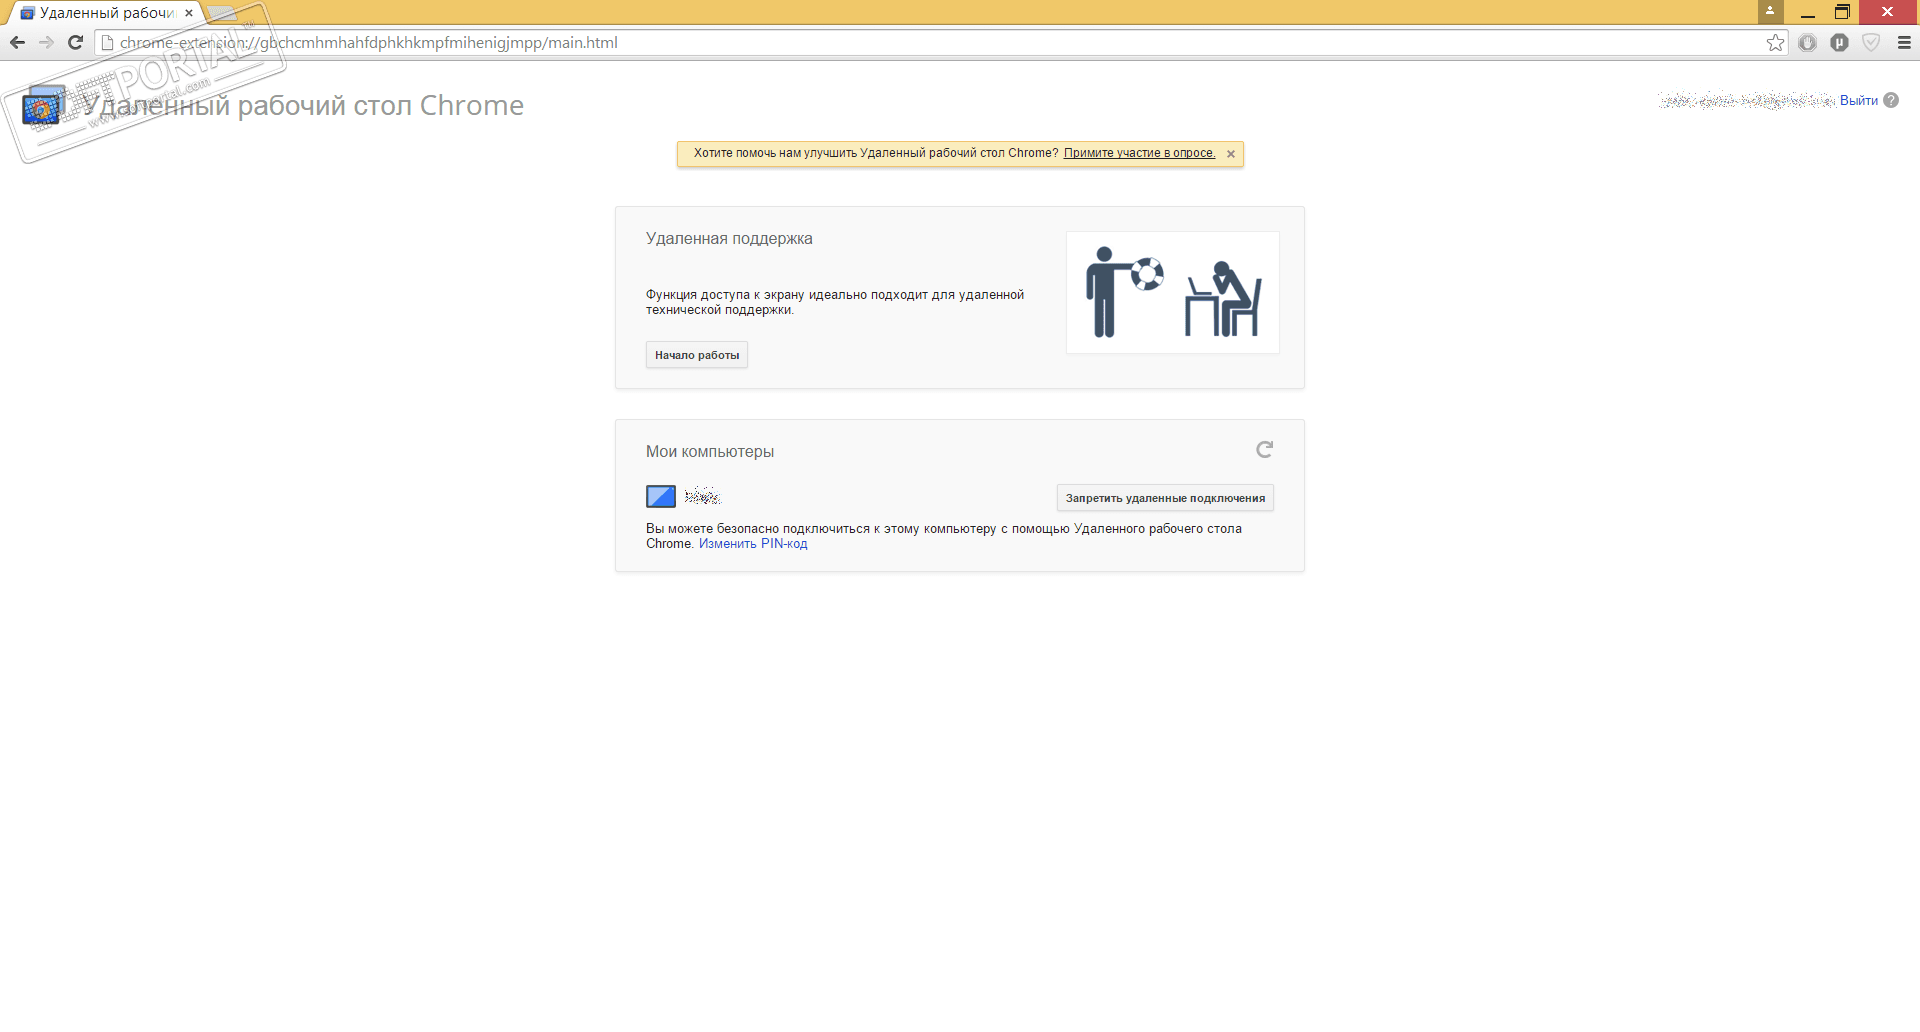Click the browser forward arrow
The width and height of the screenshot is (1920, 1032).
coord(46,42)
